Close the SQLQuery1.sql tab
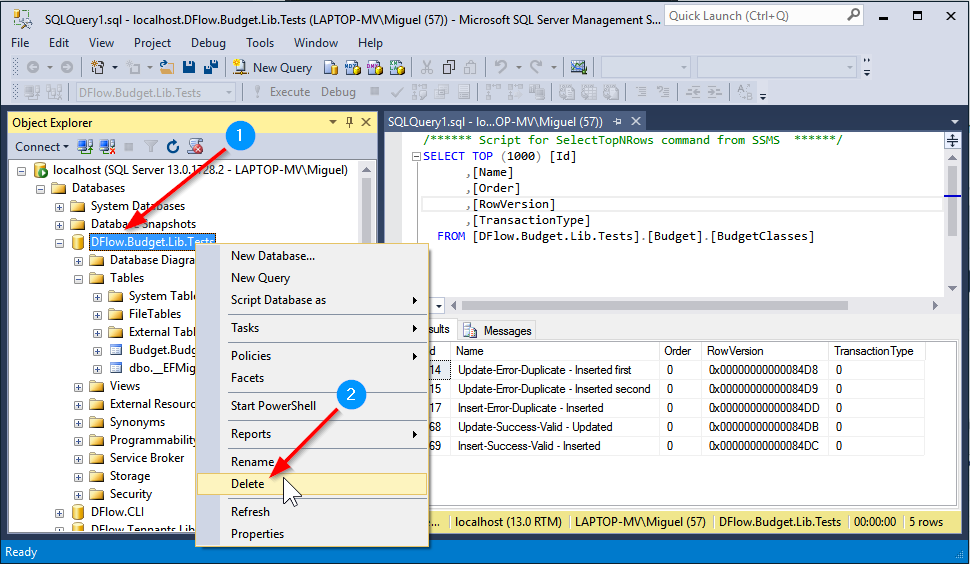 [x=635, y=121]
